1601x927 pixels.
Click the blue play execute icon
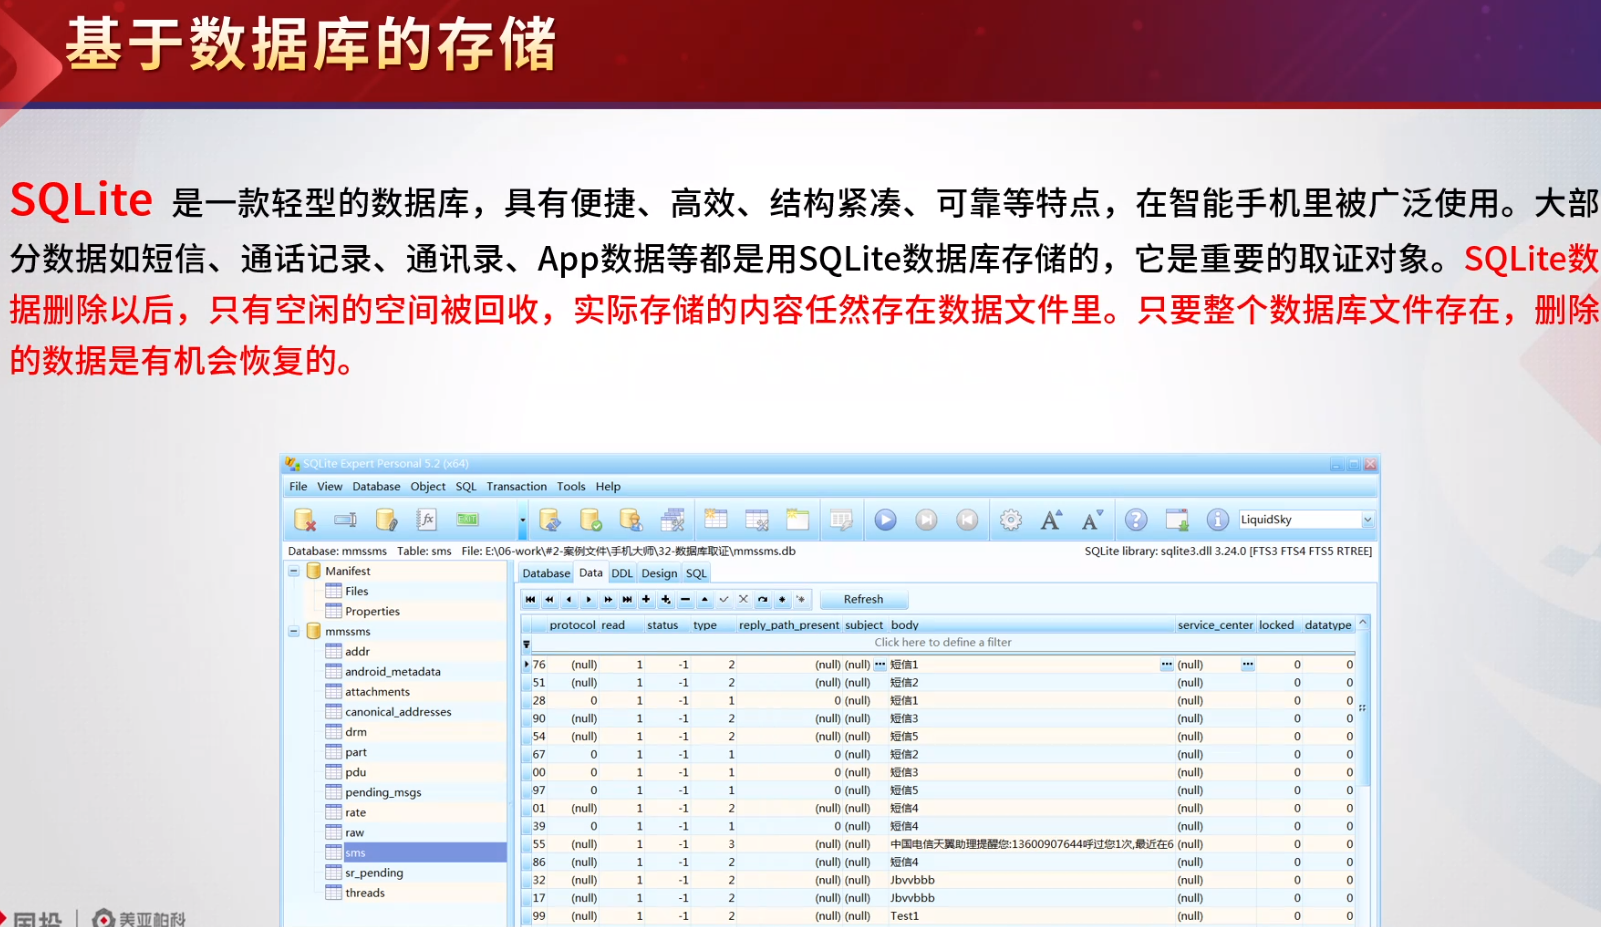click(886, 520)
